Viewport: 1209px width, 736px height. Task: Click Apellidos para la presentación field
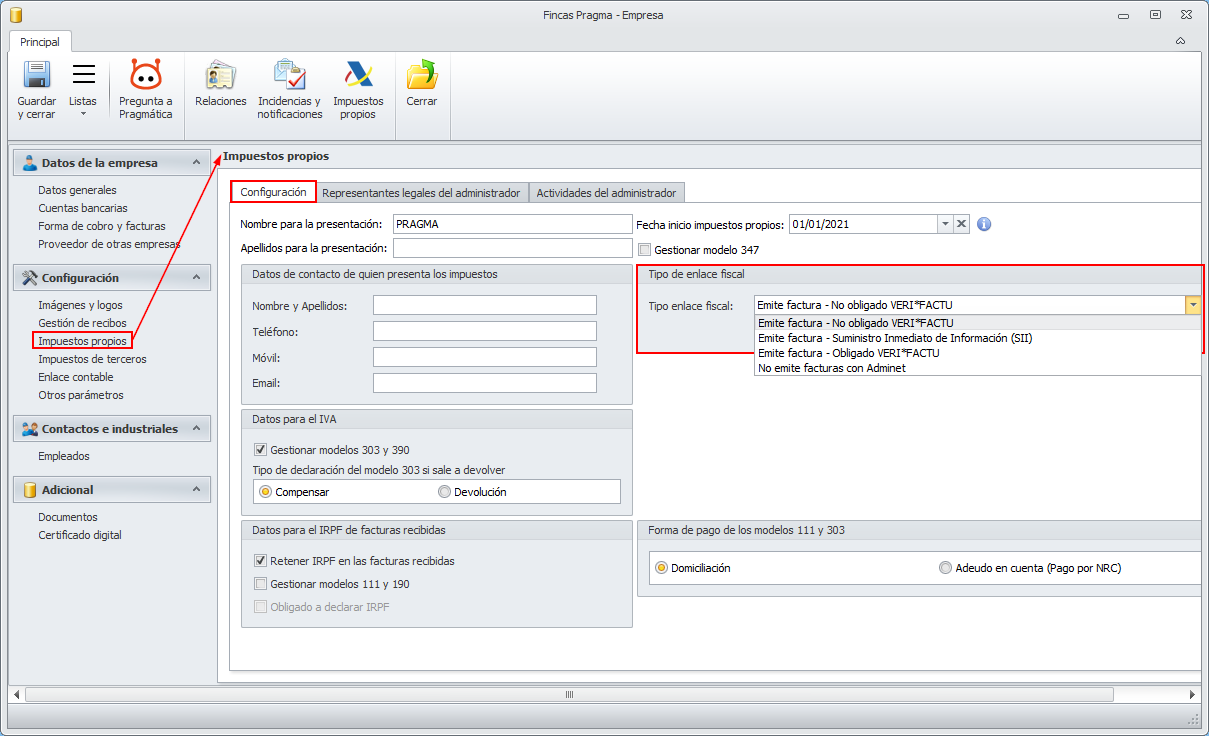click(513, 248)
